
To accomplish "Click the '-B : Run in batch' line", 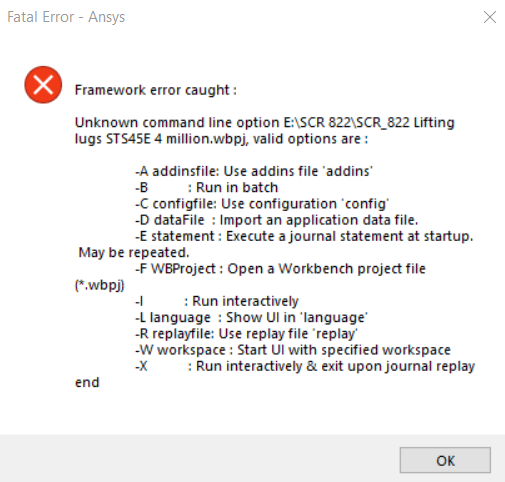I will [x=206, y=187].
